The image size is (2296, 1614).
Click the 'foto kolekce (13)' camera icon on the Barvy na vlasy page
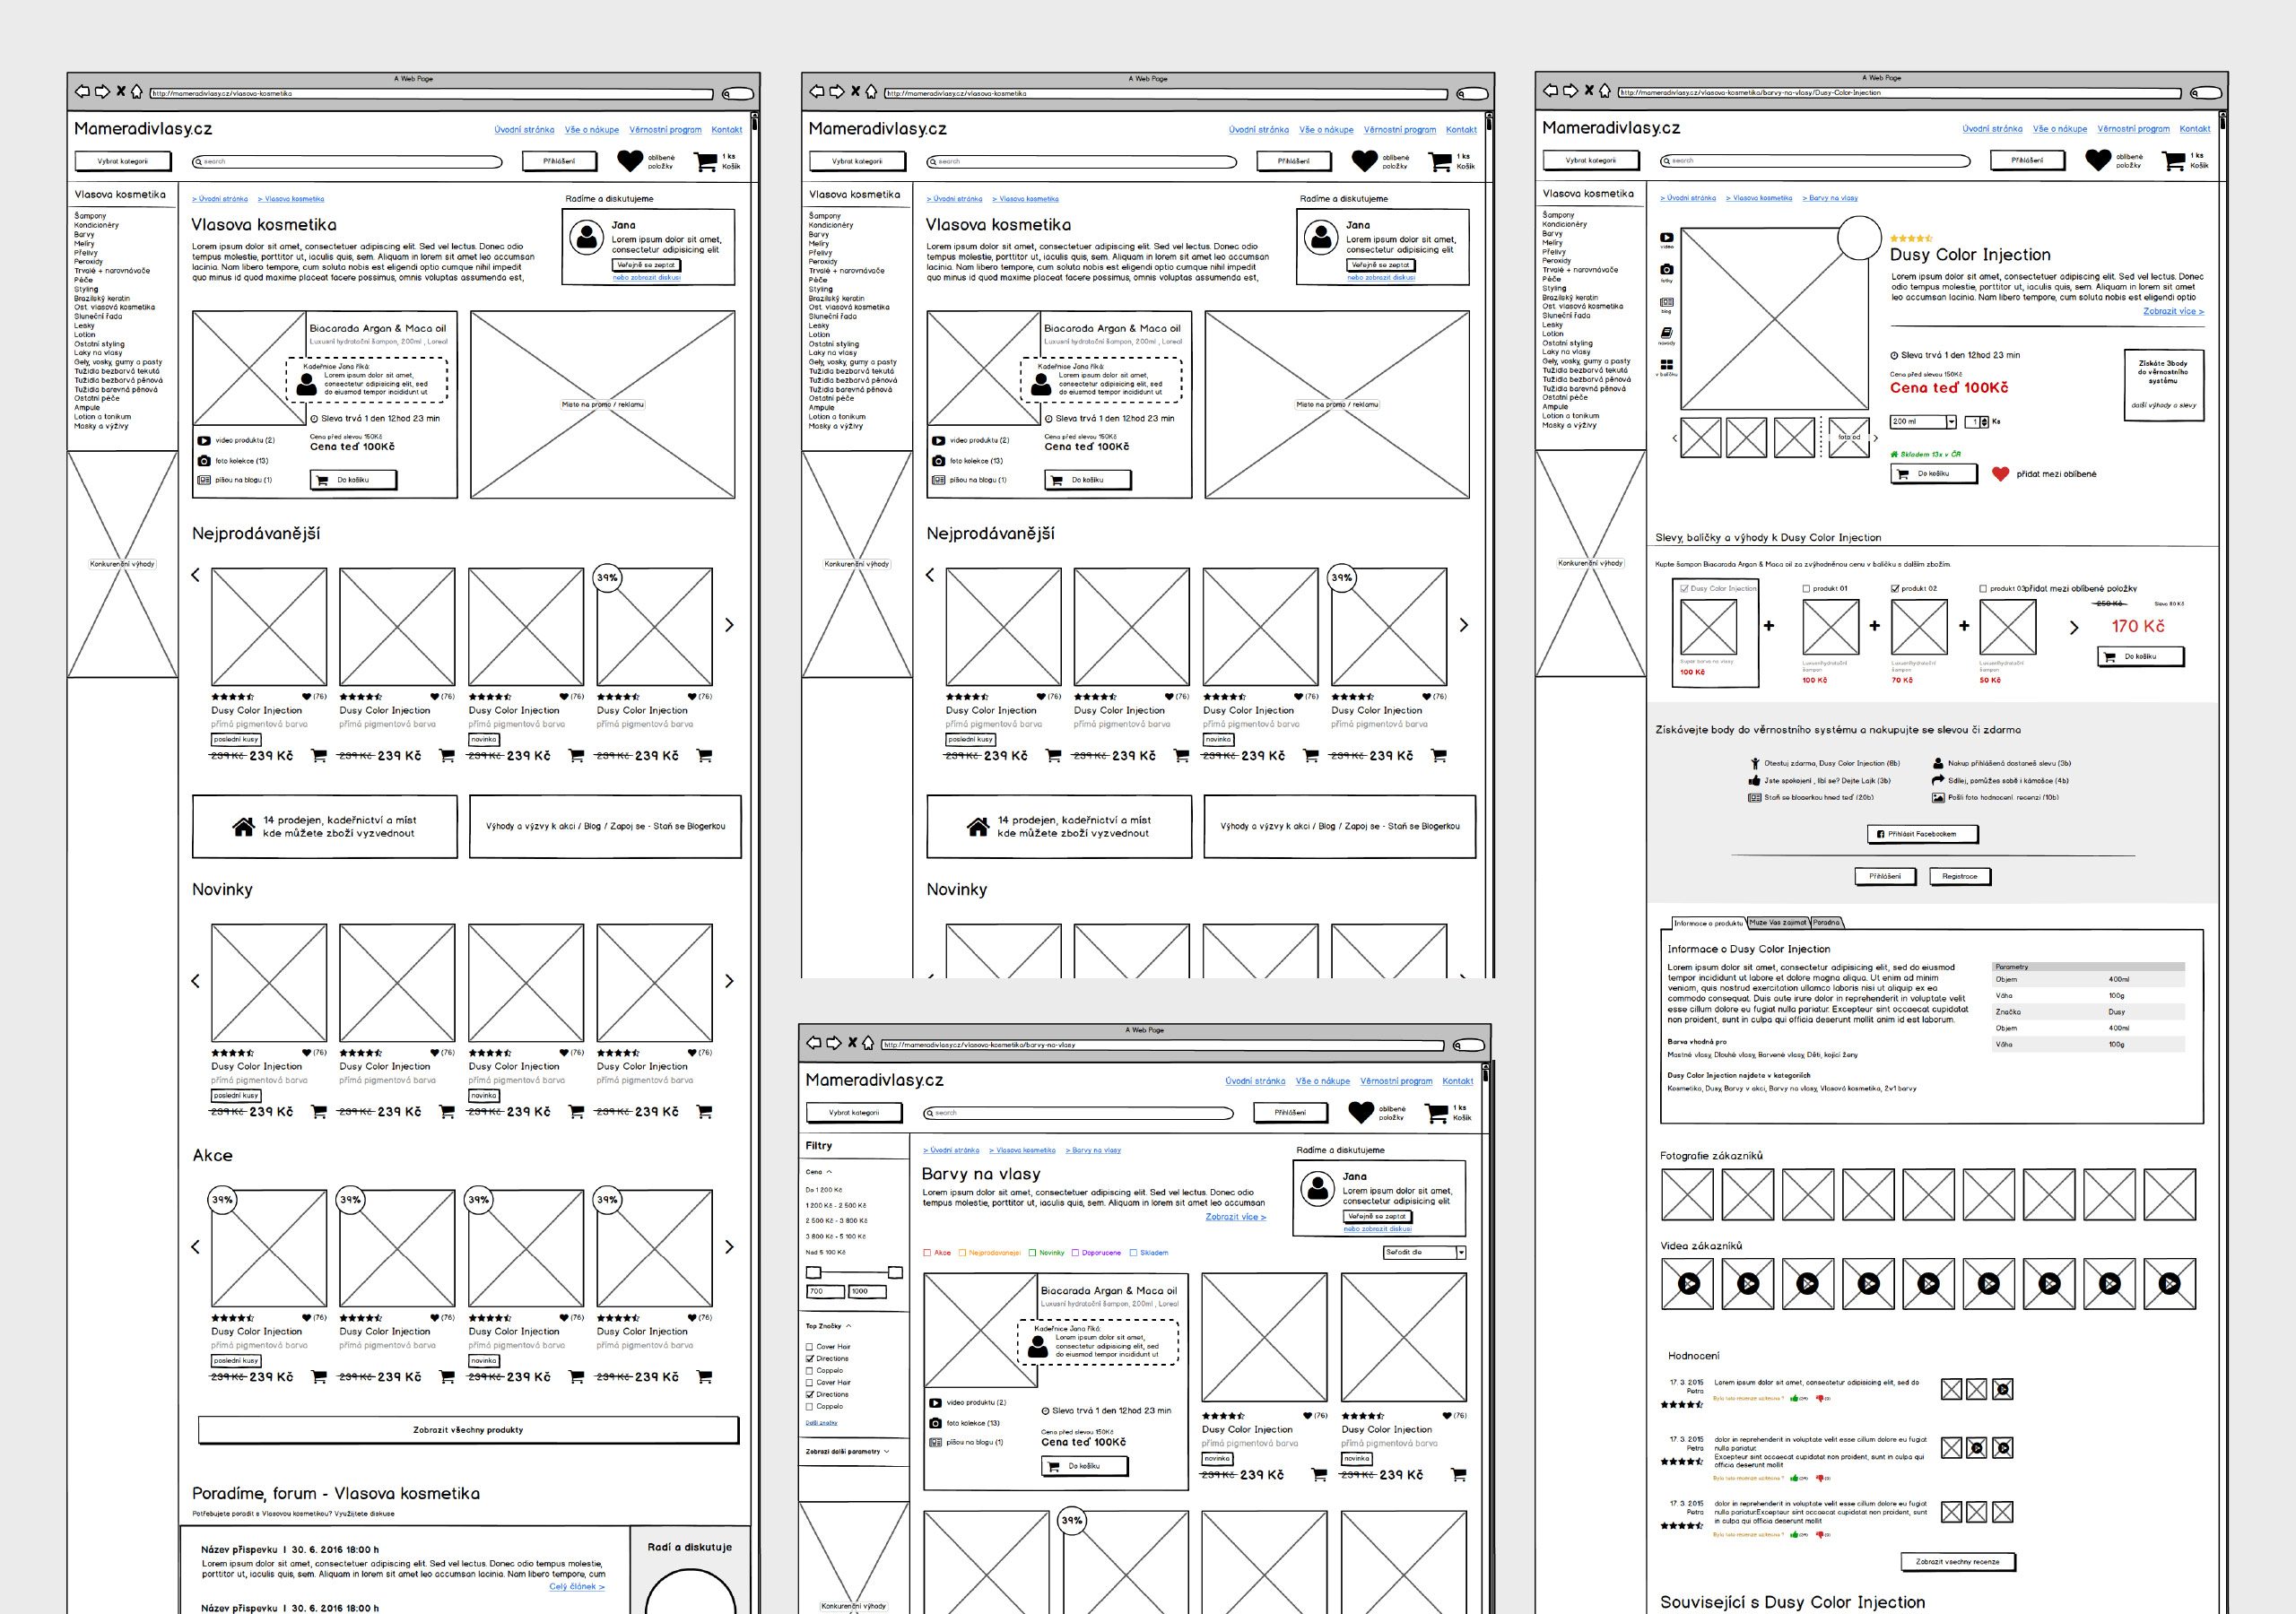pos(935,1423)
